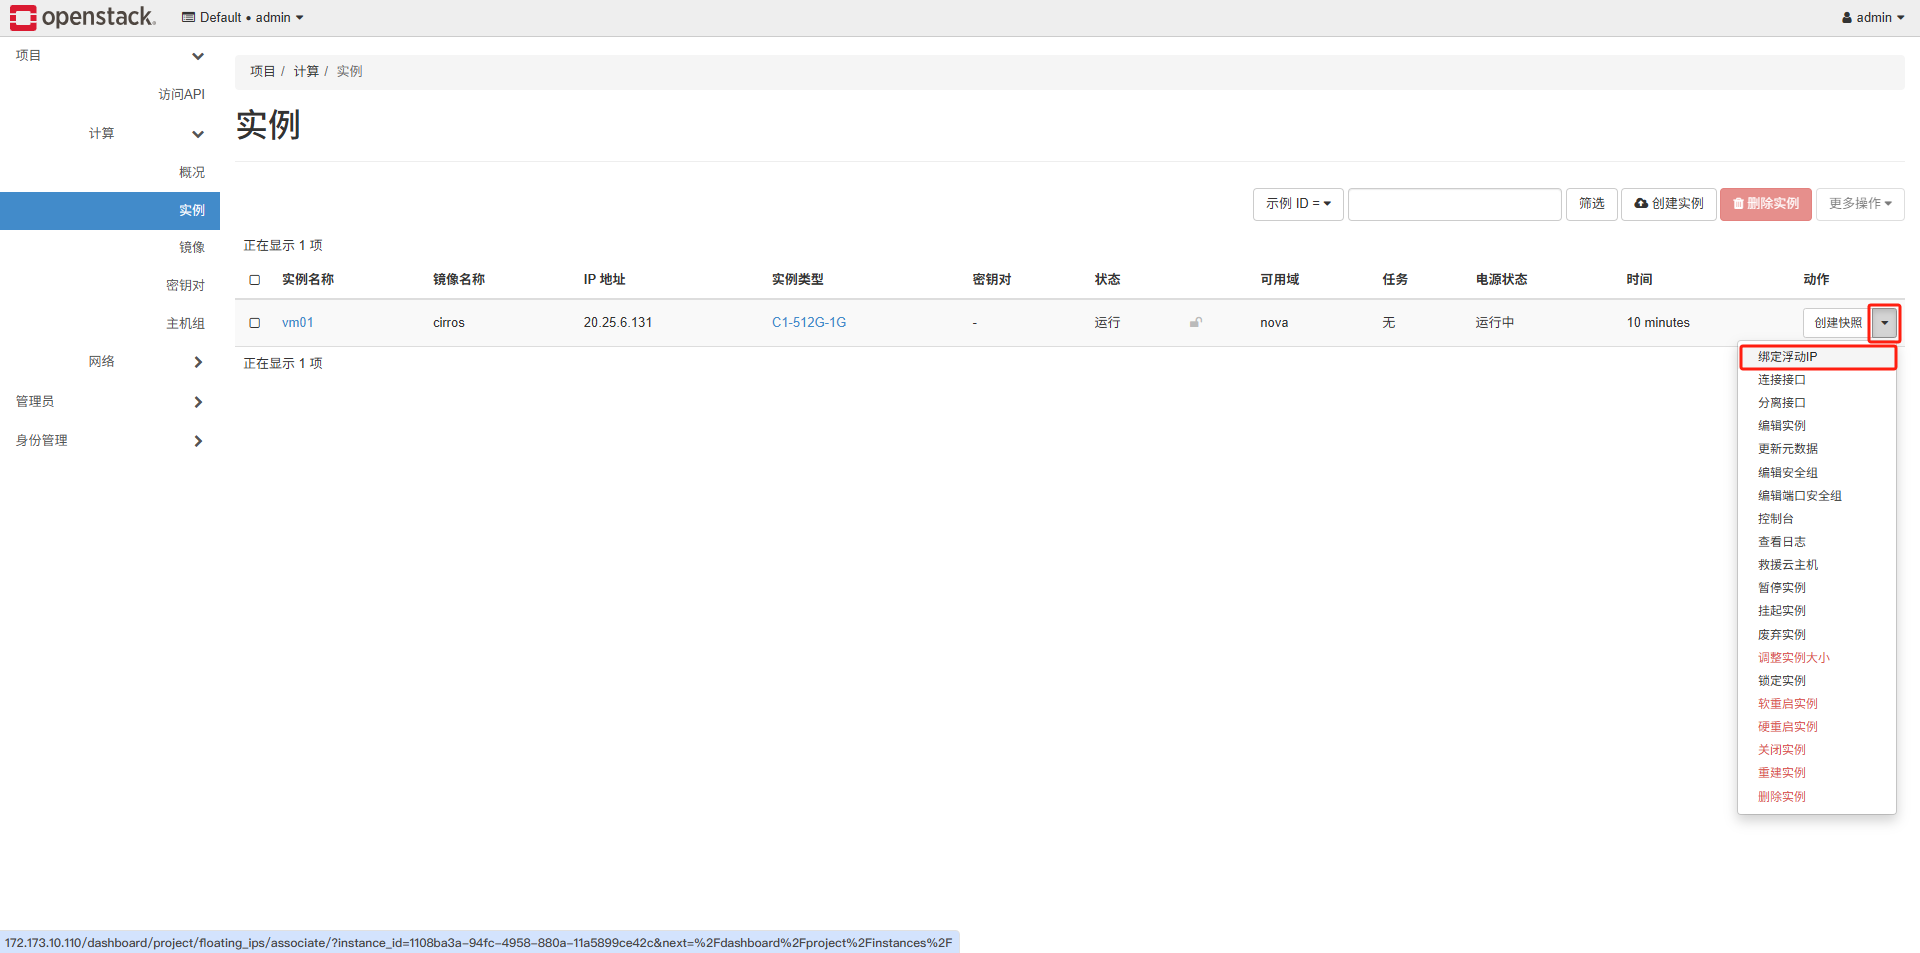
Task: Choose 挂起实例 from the actions menu
Action: (x=1817, y=611)
